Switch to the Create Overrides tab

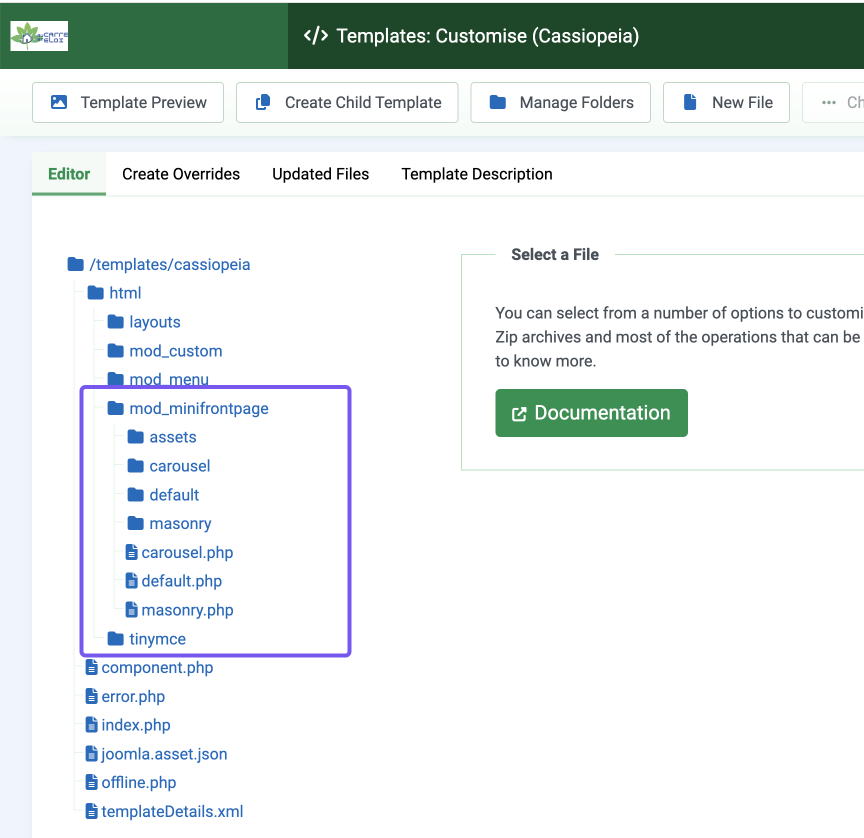[181, 174]
